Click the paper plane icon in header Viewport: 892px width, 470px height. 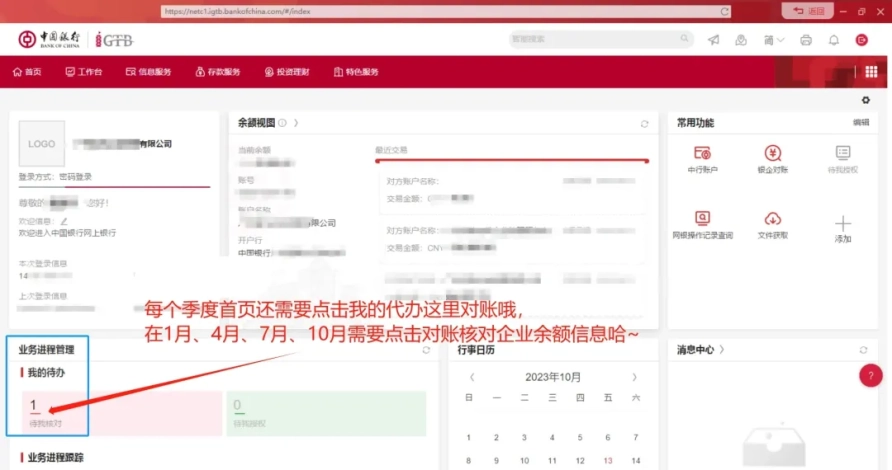click(713, 40)
